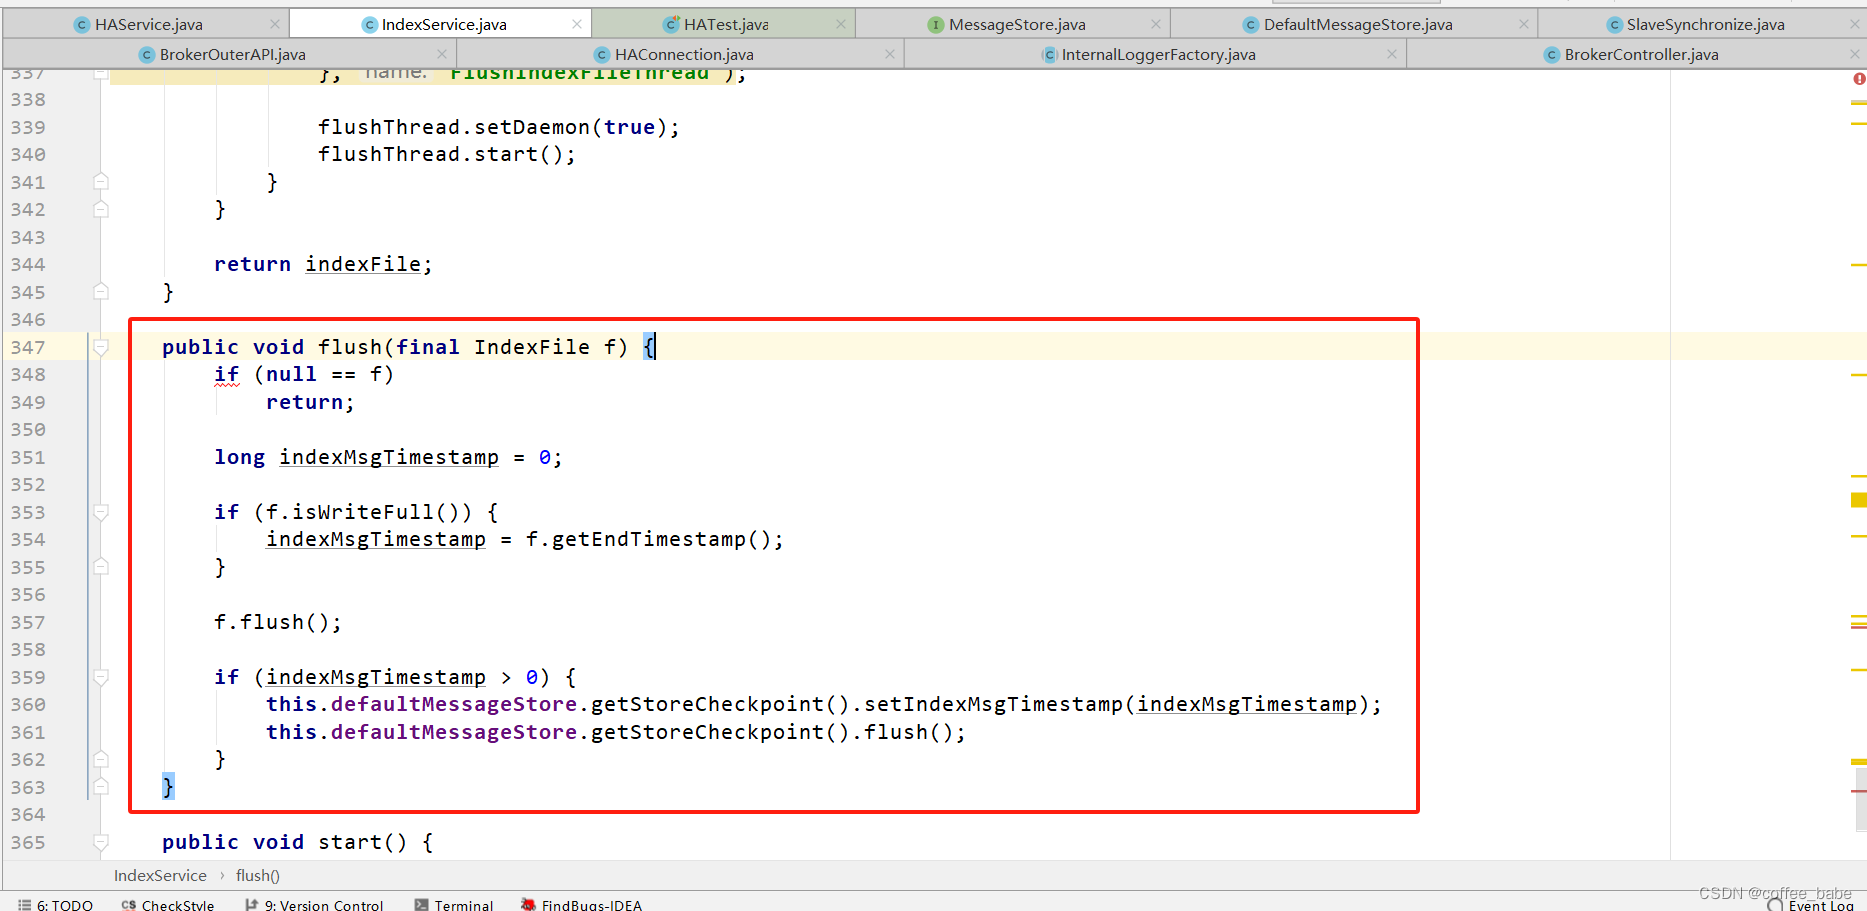Click the class icon on IndexService.java tab
1867x911 pixels.
(x=369, y=24)
